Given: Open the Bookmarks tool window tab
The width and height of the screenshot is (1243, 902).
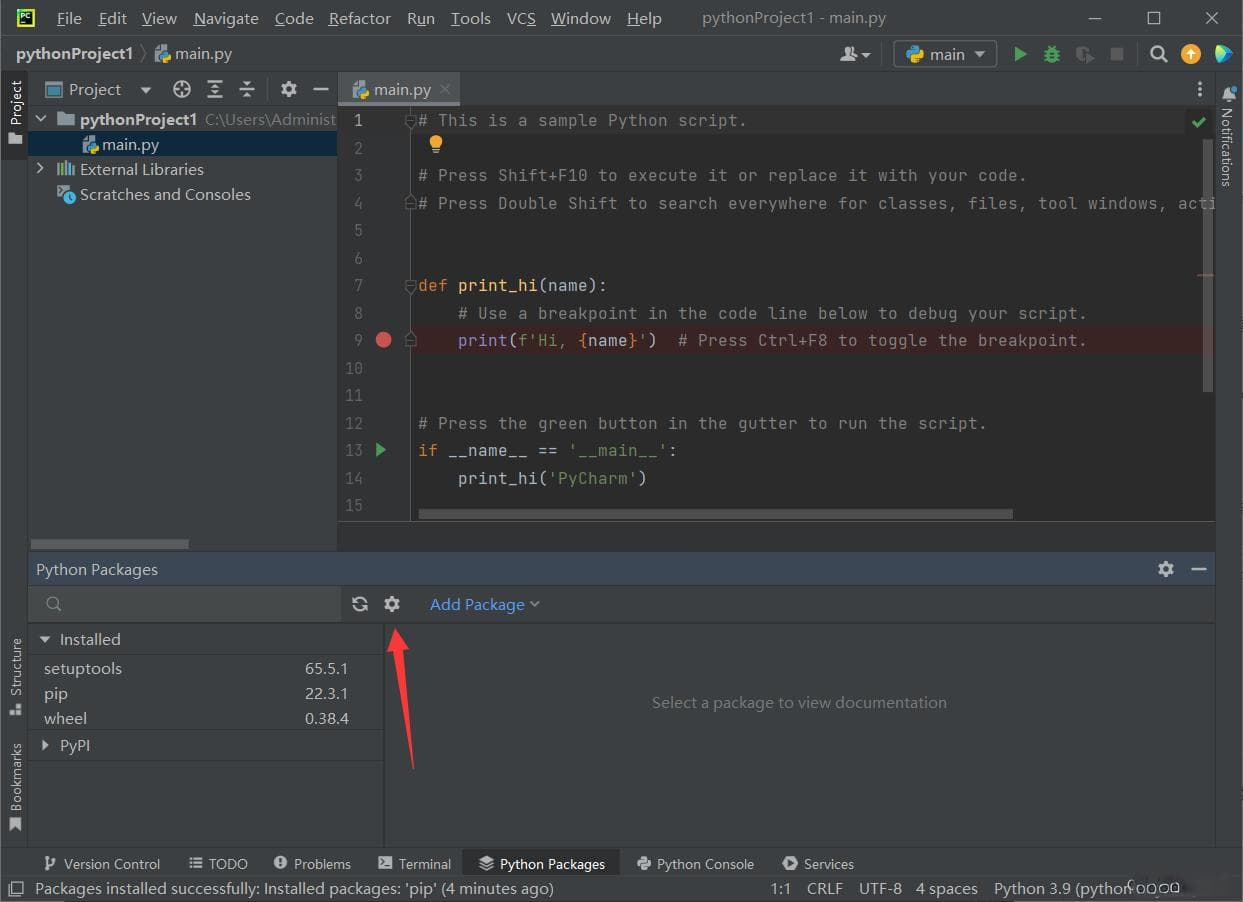Looking at the screenshot, I should pyautogui.click(x=15, y=786).
